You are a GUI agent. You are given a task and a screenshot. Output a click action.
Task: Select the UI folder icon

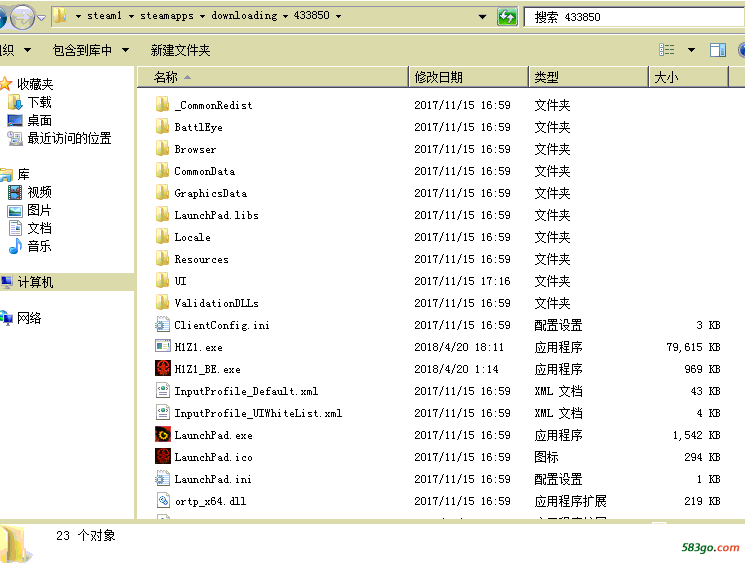pyautogui.click(x=162, y=280)
